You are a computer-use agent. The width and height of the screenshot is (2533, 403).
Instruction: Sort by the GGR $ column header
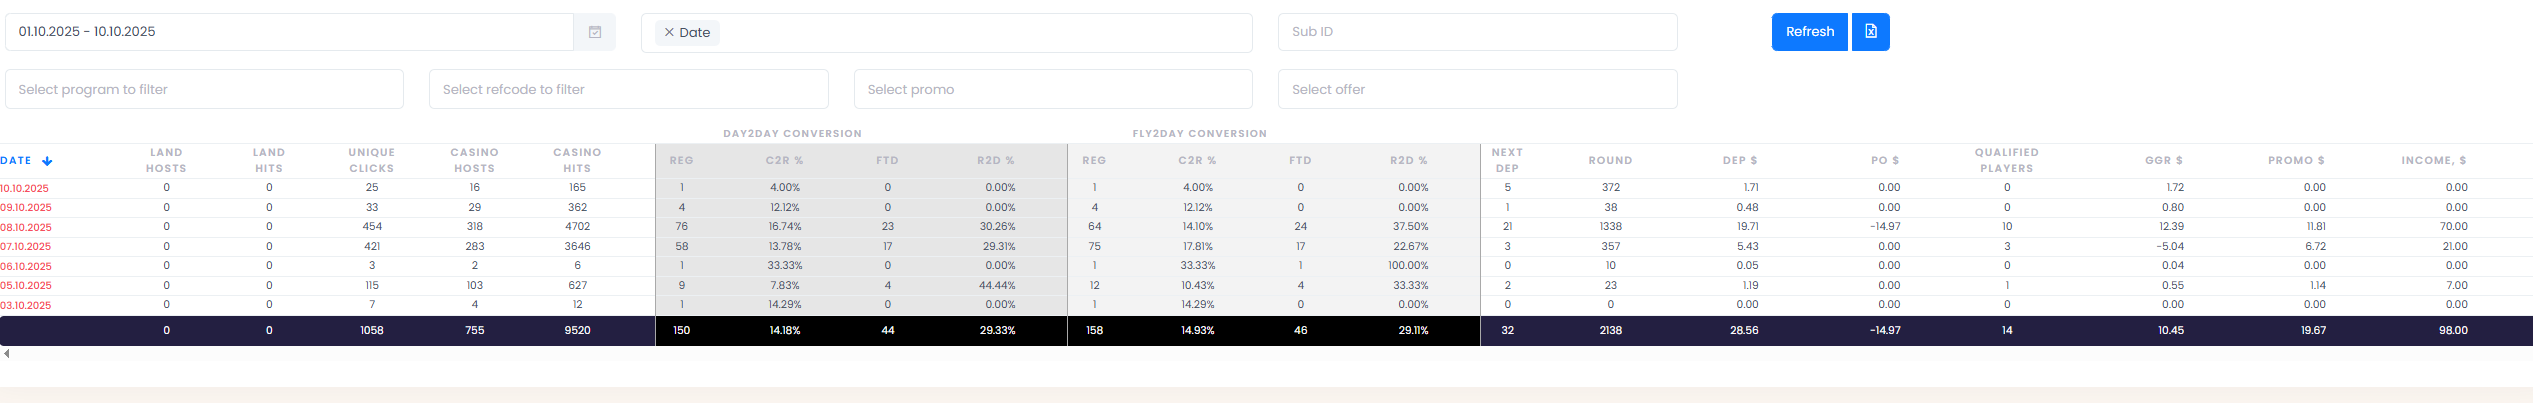pyautogui.click(x=2163, y=160)
